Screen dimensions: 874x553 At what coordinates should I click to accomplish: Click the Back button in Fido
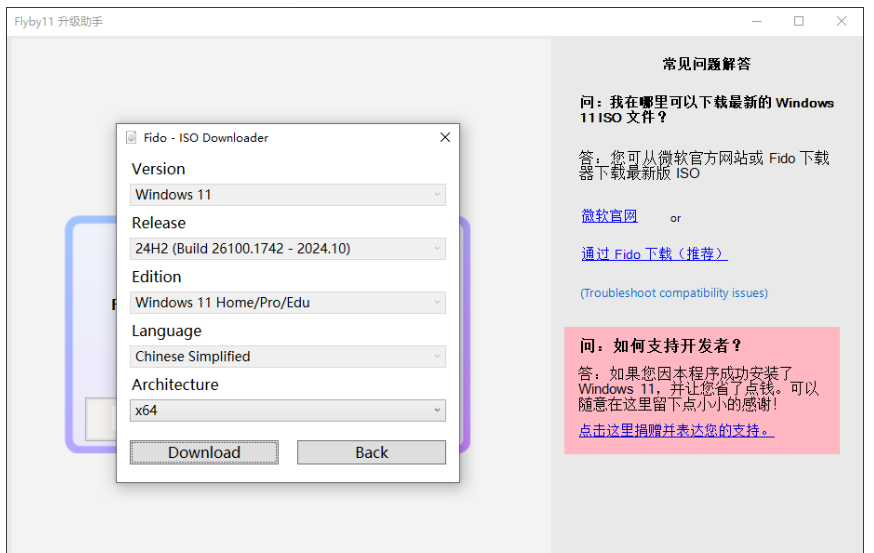coord(371,452)
